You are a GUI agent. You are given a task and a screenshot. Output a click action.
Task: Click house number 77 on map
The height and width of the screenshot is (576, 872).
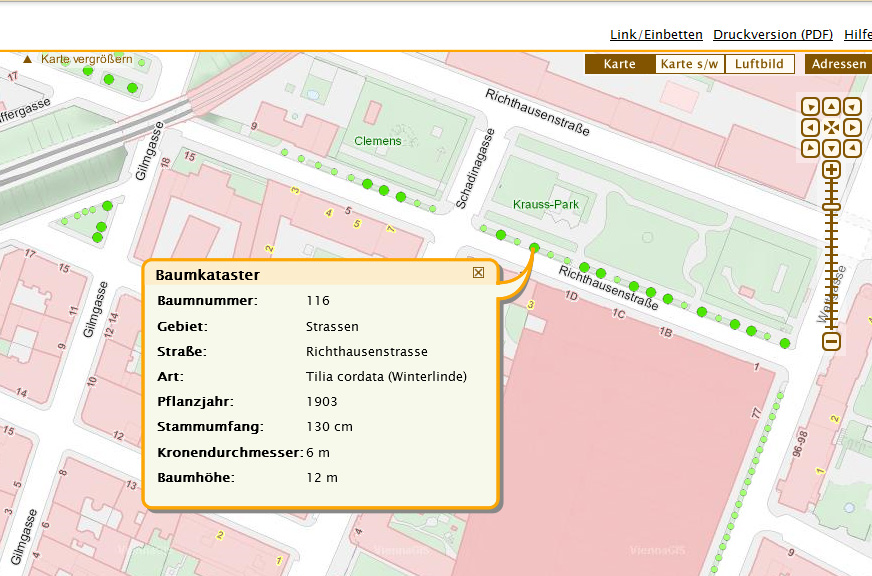tap(756, 413)
